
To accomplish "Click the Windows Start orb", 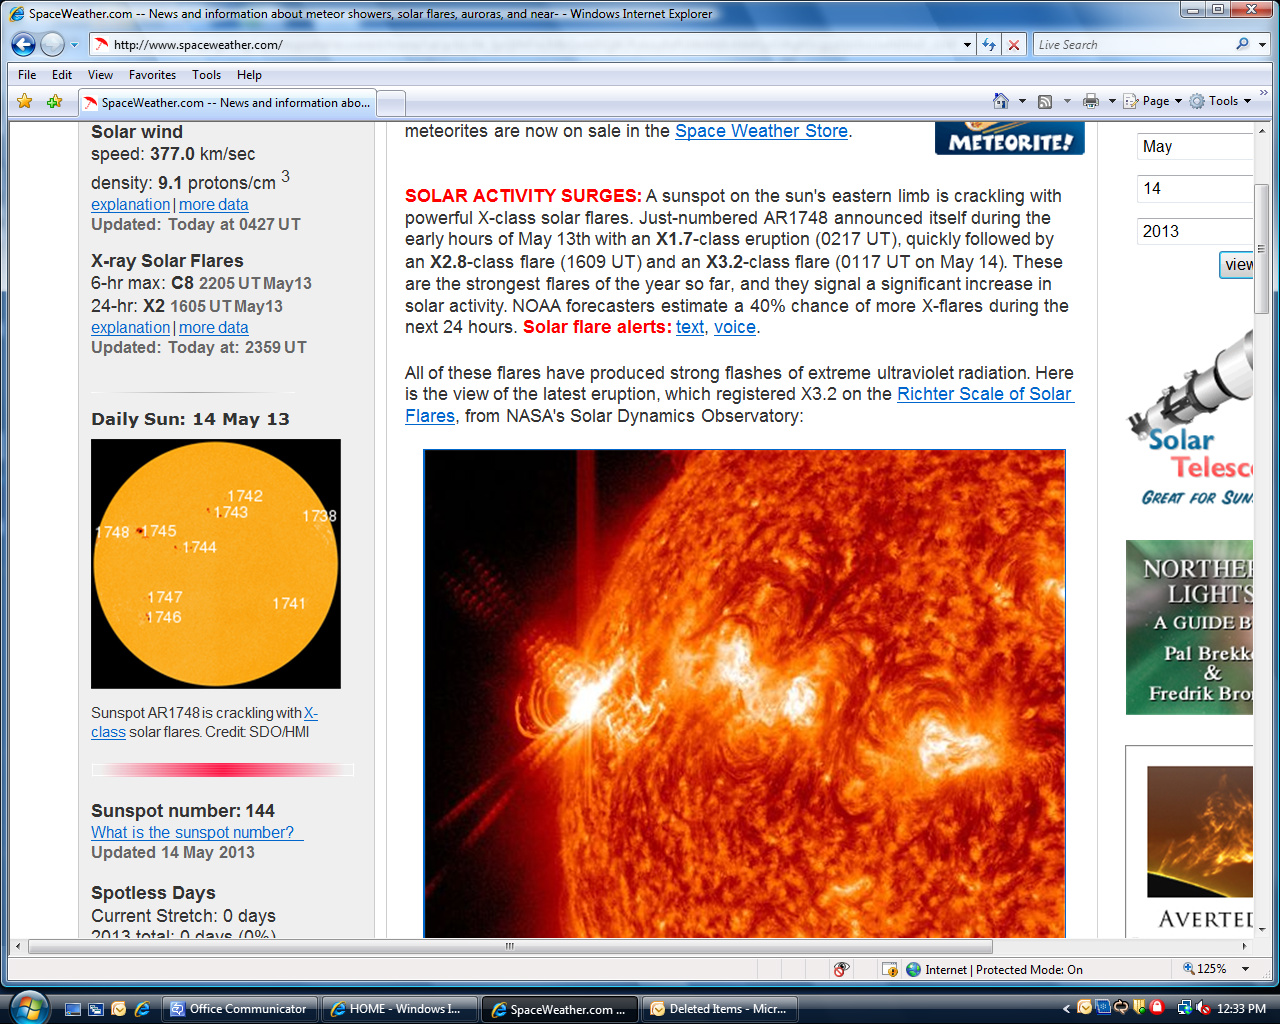I will coord(28,1007).
